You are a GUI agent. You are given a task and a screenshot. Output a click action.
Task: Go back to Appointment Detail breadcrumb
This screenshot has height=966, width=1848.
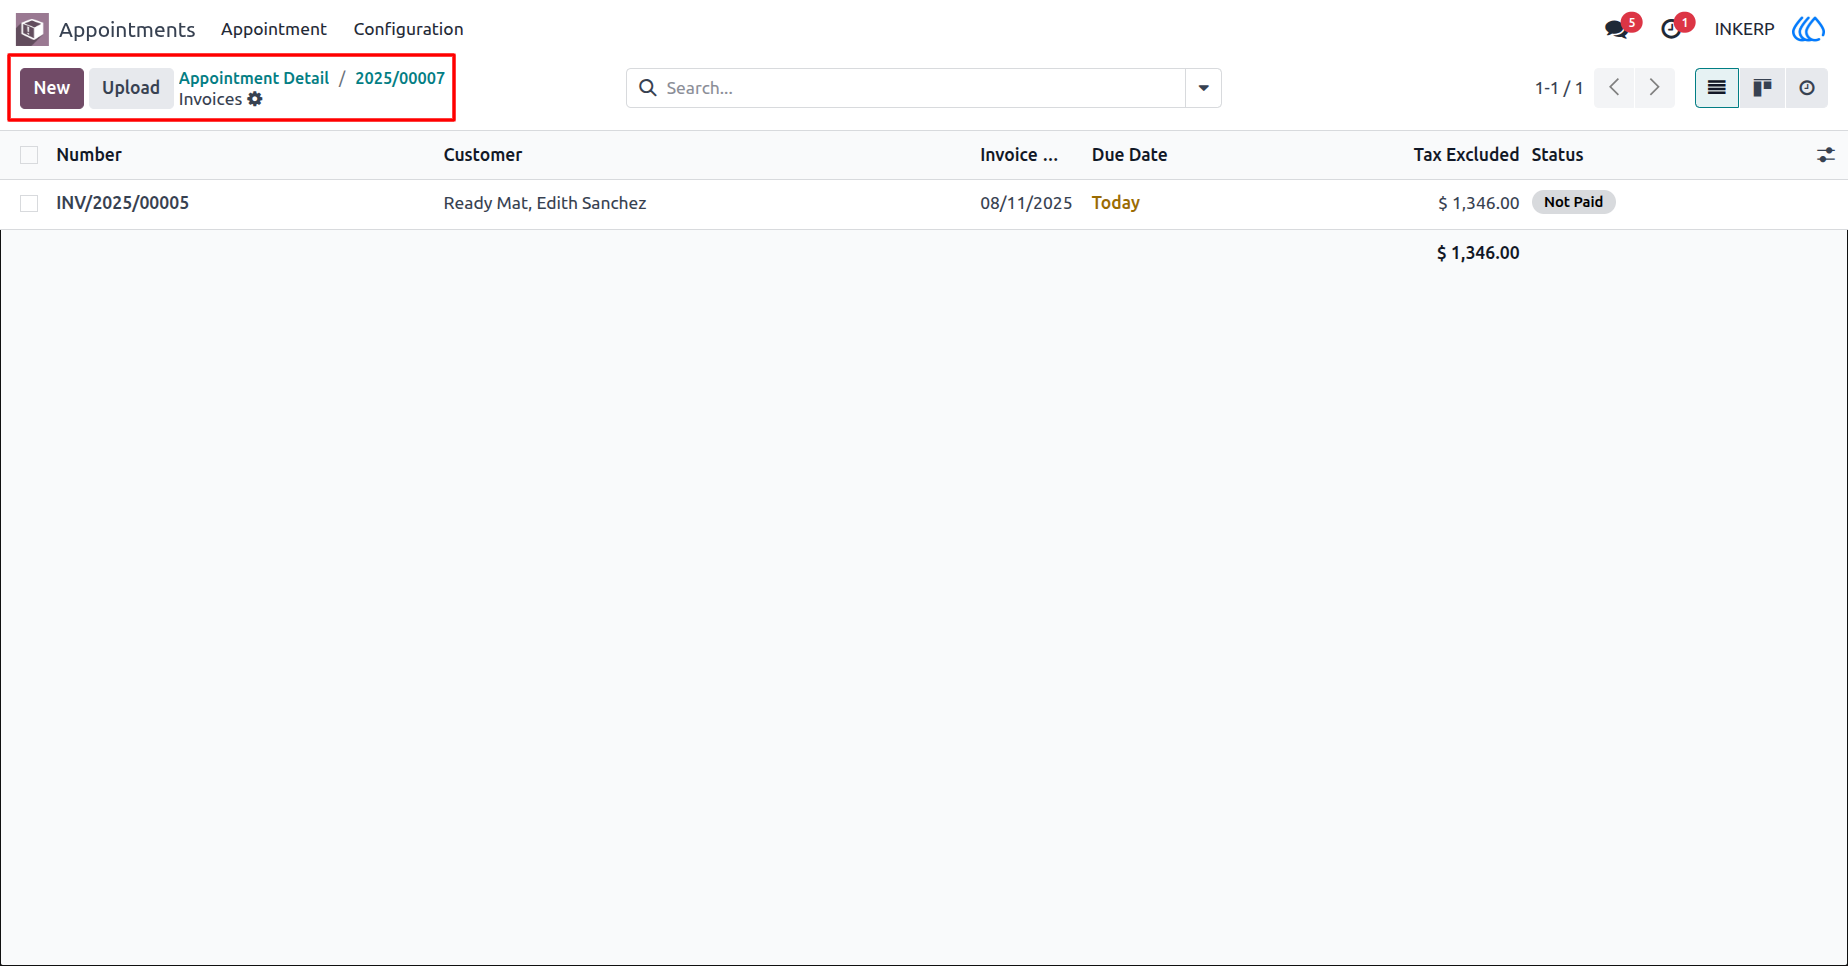254,78
